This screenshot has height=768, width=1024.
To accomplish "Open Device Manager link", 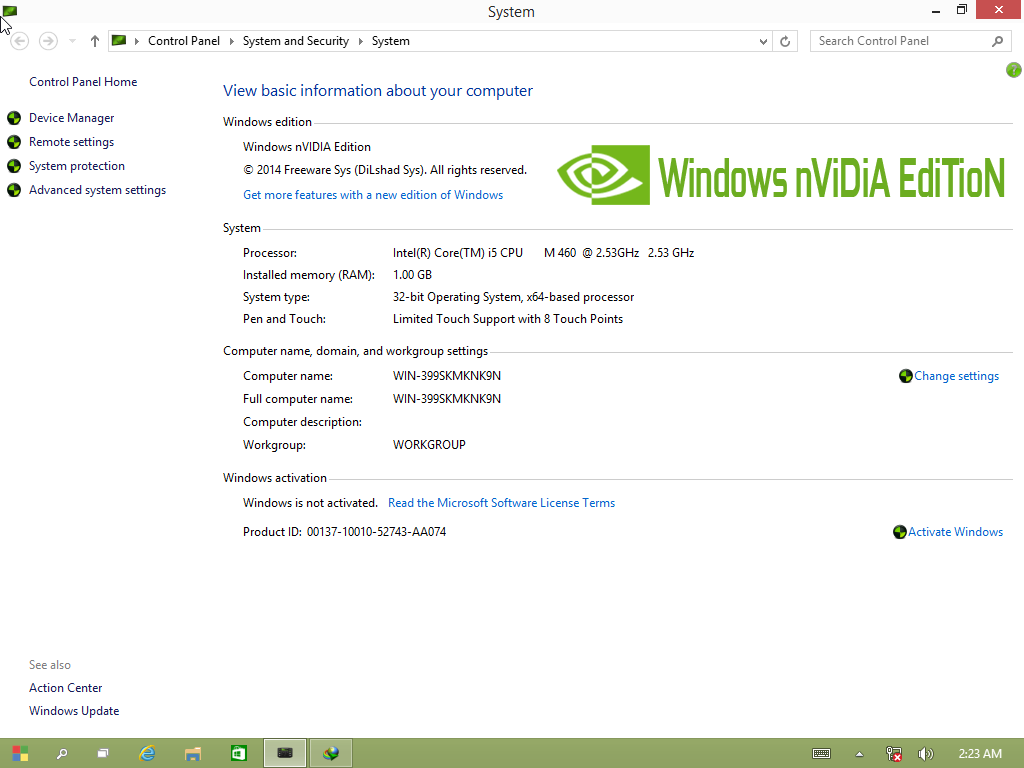I will click(71, 118).
